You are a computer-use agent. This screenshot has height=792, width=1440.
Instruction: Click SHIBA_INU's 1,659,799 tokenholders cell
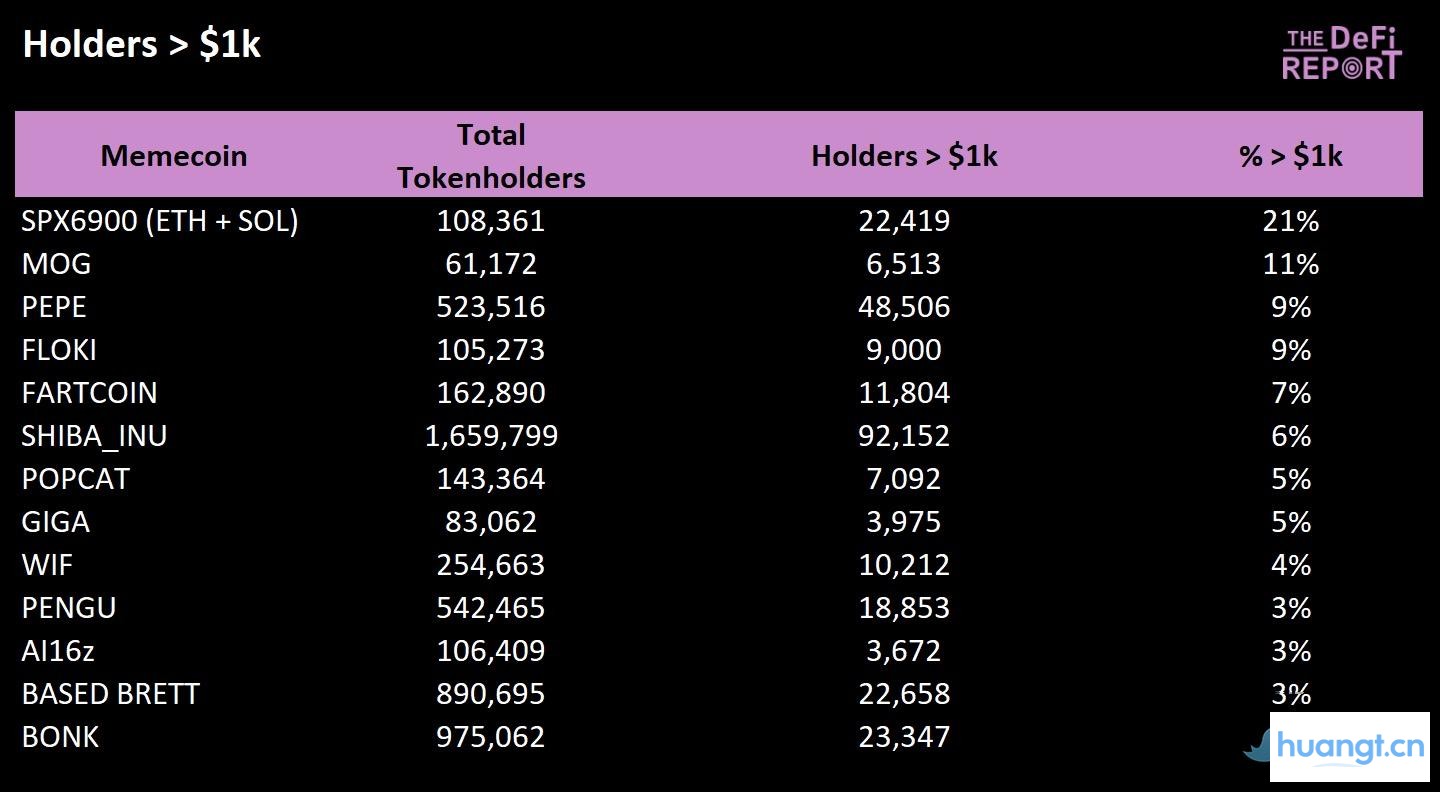[x=491, y=436]
